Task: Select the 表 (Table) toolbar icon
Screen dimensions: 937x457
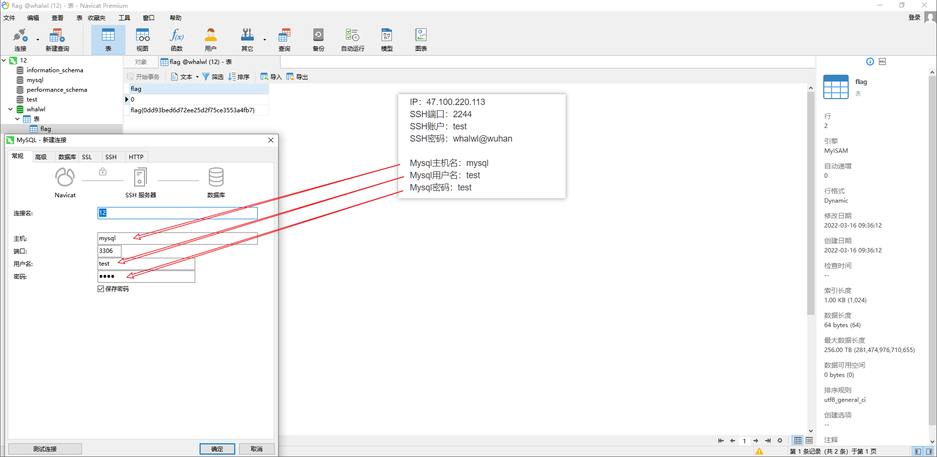Action: click(108, 39)
